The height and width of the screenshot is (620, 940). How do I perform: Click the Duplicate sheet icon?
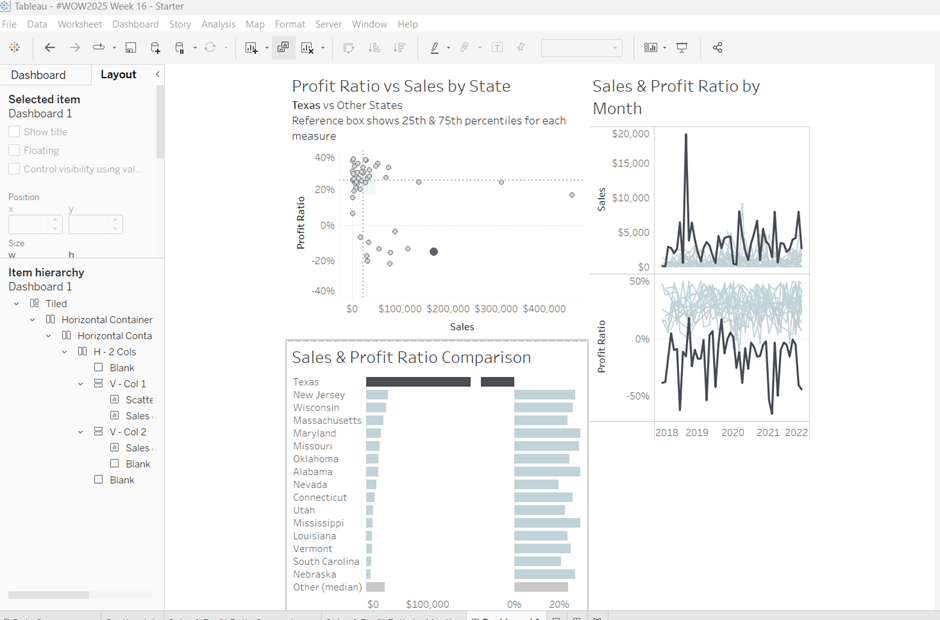click(283, 47)
